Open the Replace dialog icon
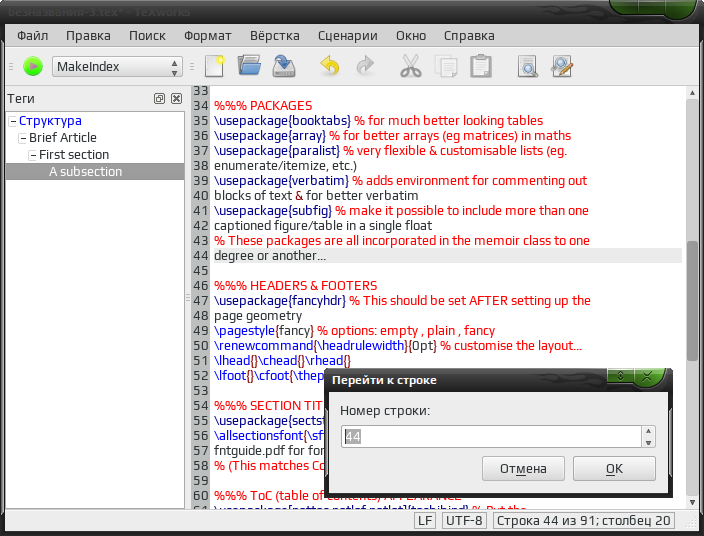 (562, 66)
